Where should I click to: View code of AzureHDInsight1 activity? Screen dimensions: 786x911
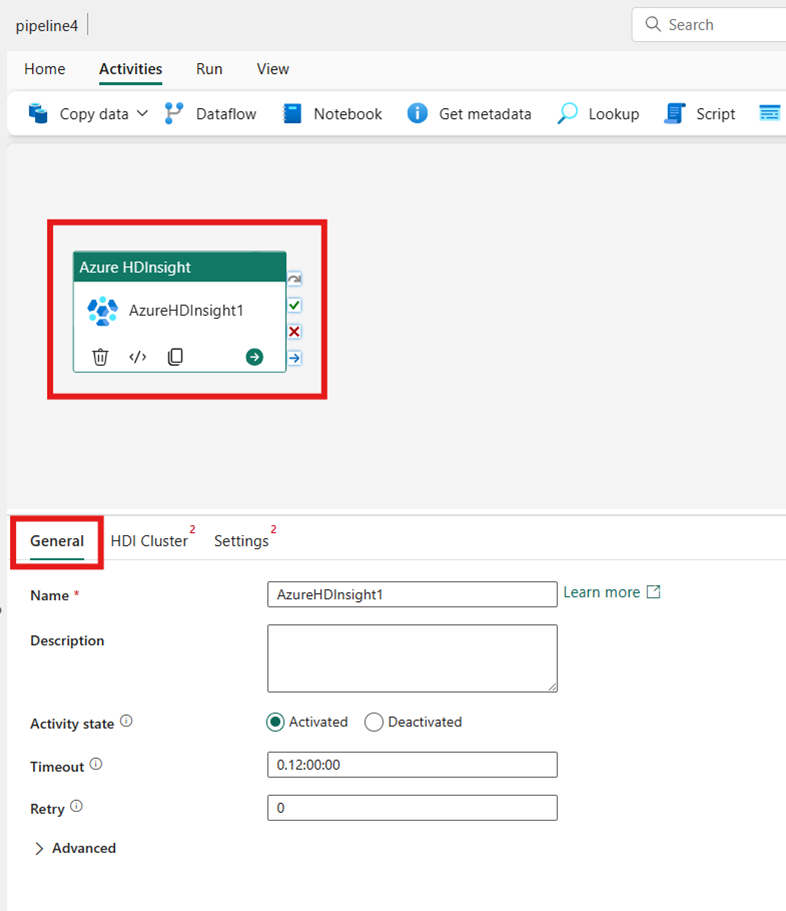138,357
